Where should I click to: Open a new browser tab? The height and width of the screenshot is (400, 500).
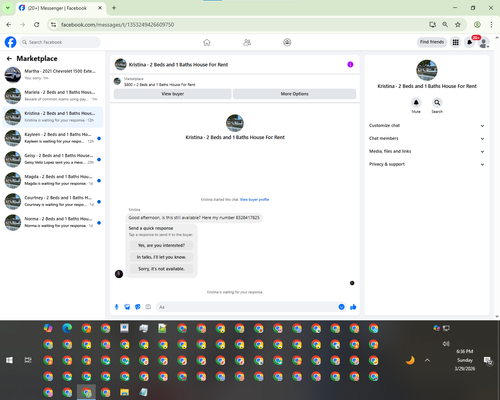114,8
